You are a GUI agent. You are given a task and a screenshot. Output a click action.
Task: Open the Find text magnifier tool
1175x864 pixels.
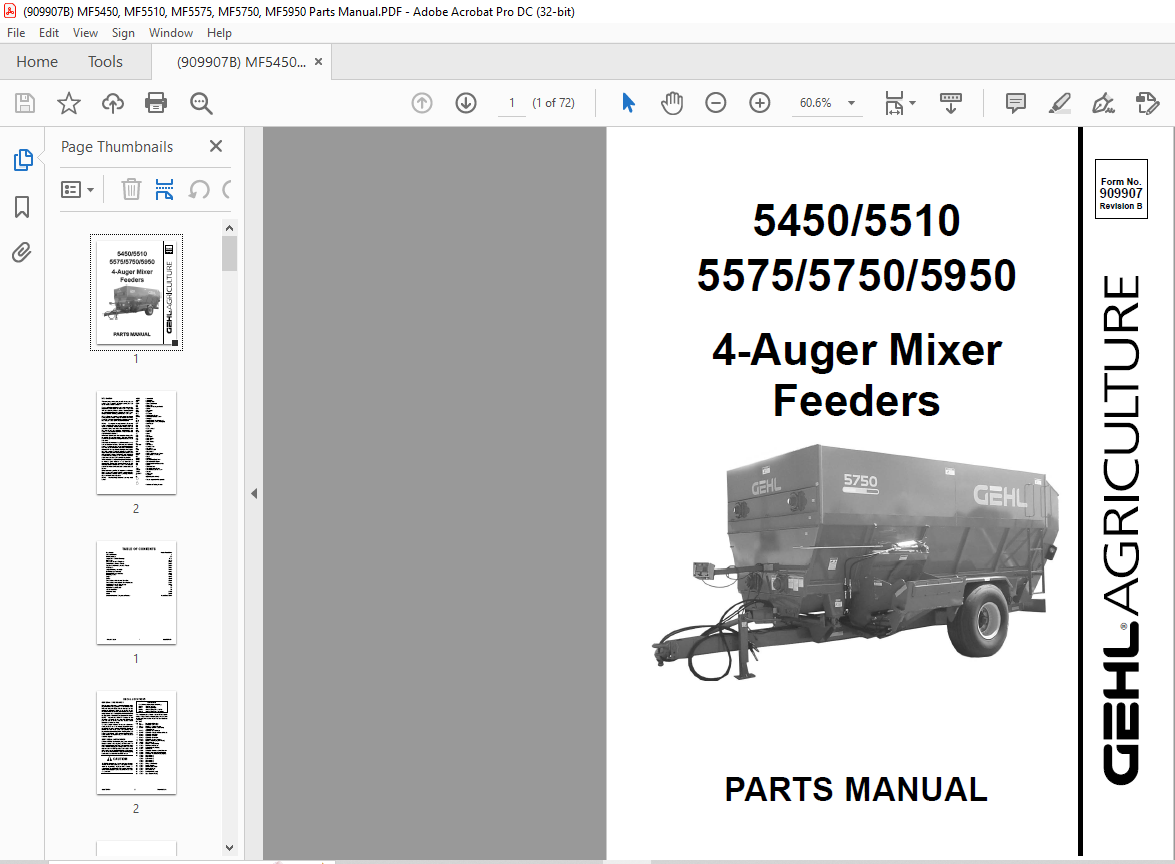201,103
